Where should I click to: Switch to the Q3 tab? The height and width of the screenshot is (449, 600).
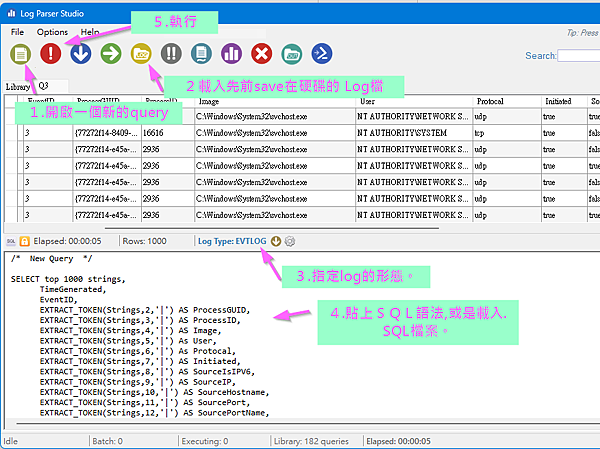(43, 86)
